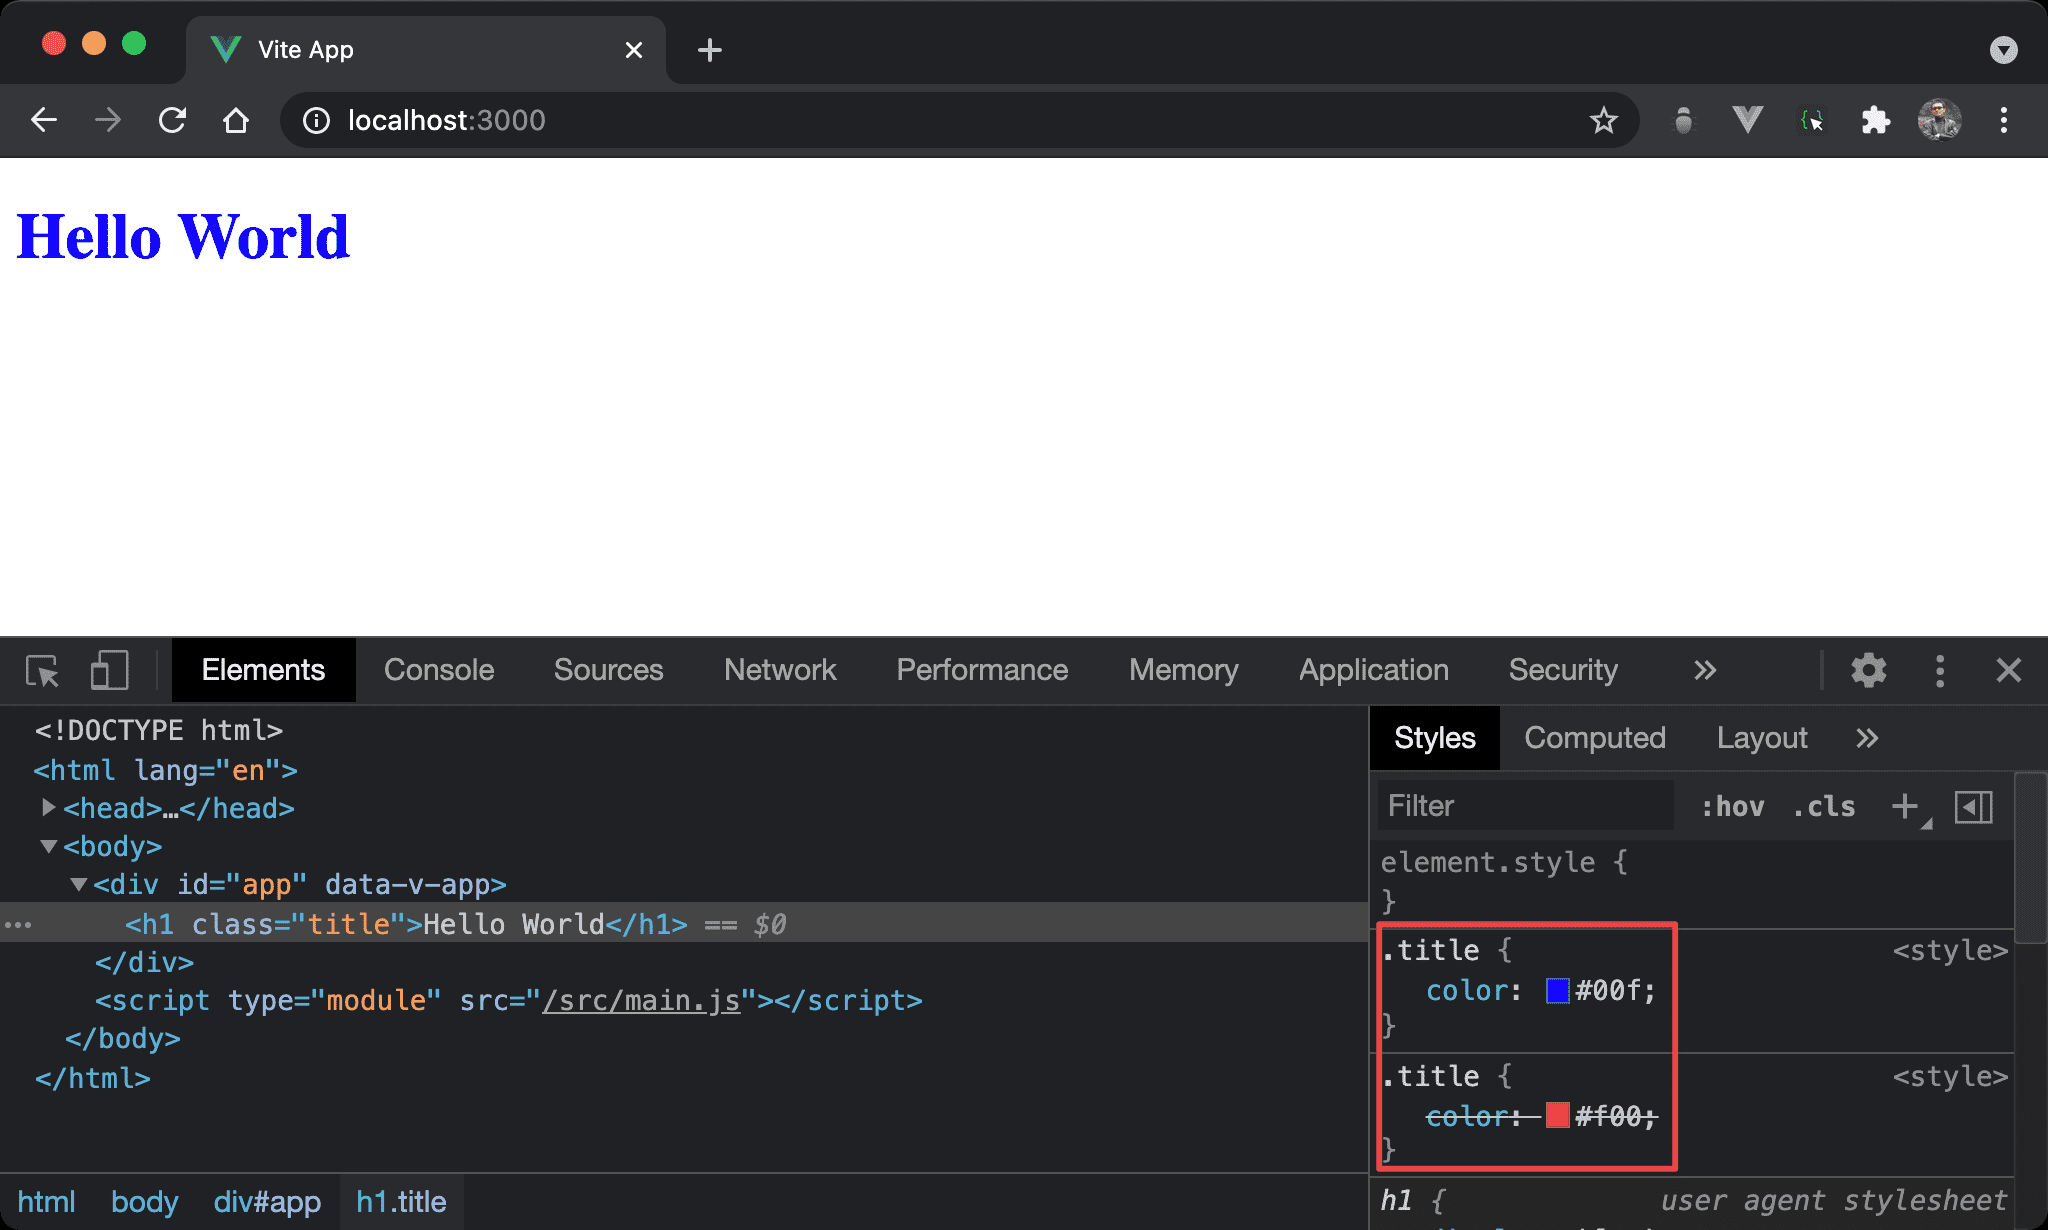The height and width of the screenshot is (1230, 2048).
Task: Open the Extensions puzzle icon
Action: coord(1875,121)
